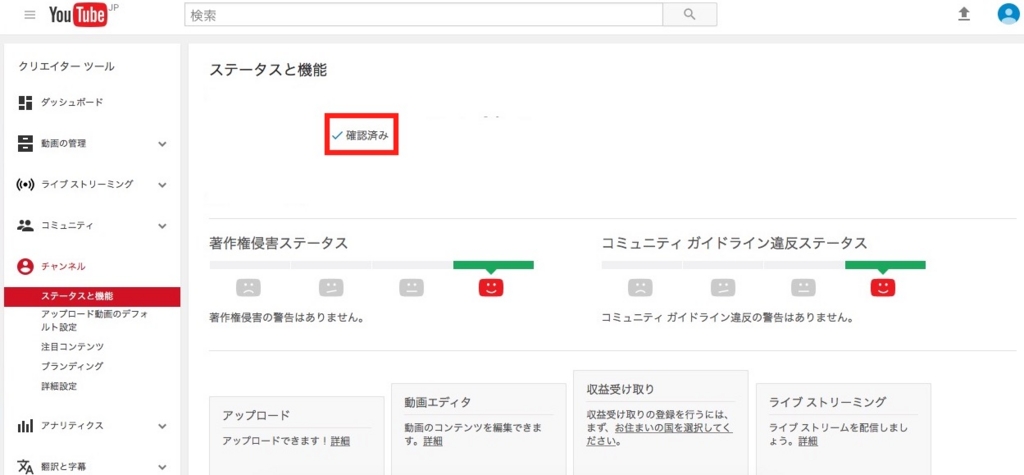Open ブランディング in the sidebar

[72, 367]
